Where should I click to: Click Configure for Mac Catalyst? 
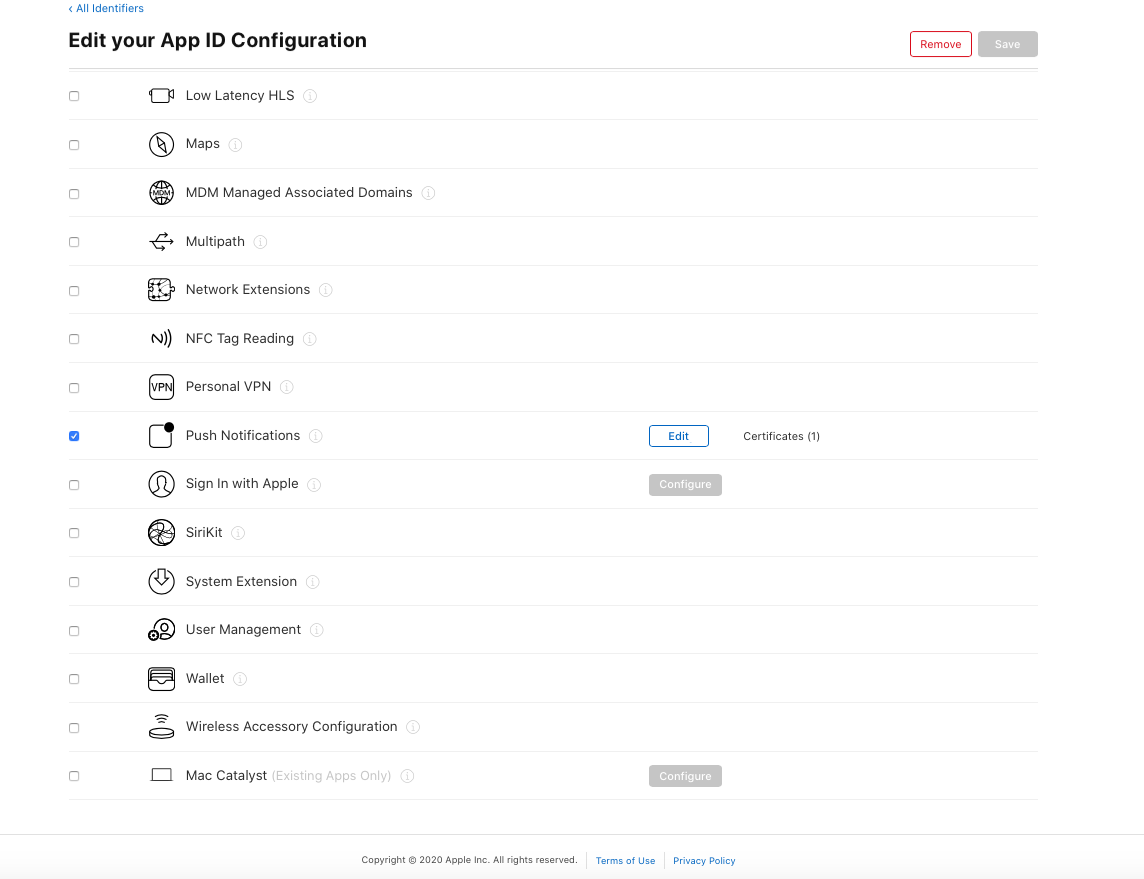point(685,776)
